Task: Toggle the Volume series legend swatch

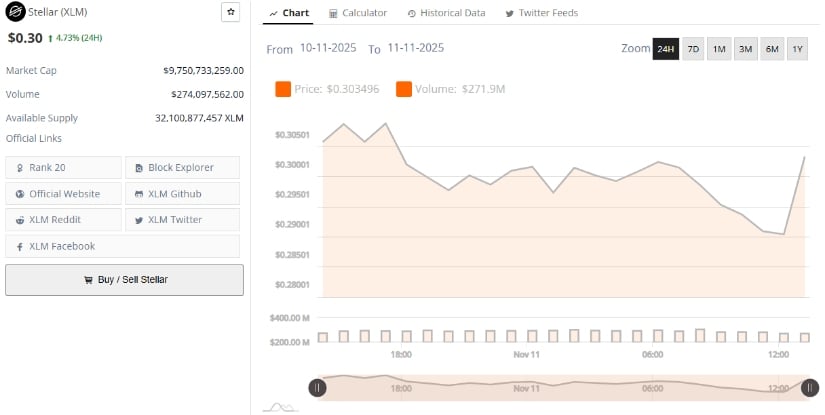Action: [404, 89]
